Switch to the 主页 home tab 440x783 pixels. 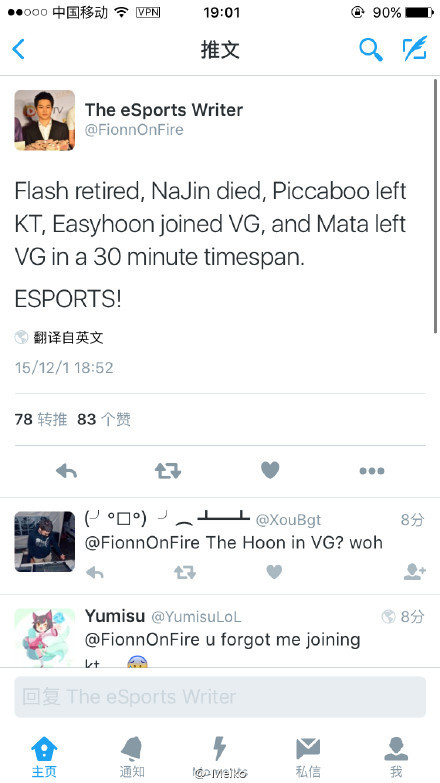[x=44, y=756]
